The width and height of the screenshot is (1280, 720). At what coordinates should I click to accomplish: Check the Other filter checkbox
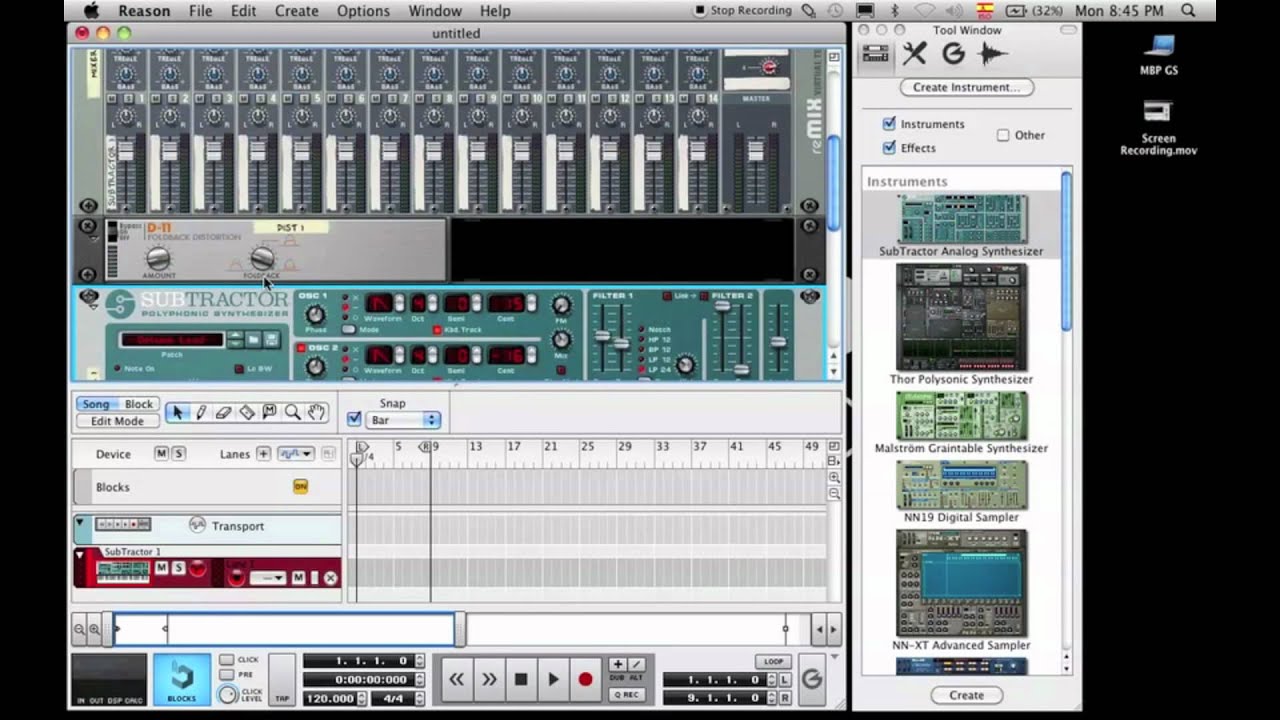1003,136
